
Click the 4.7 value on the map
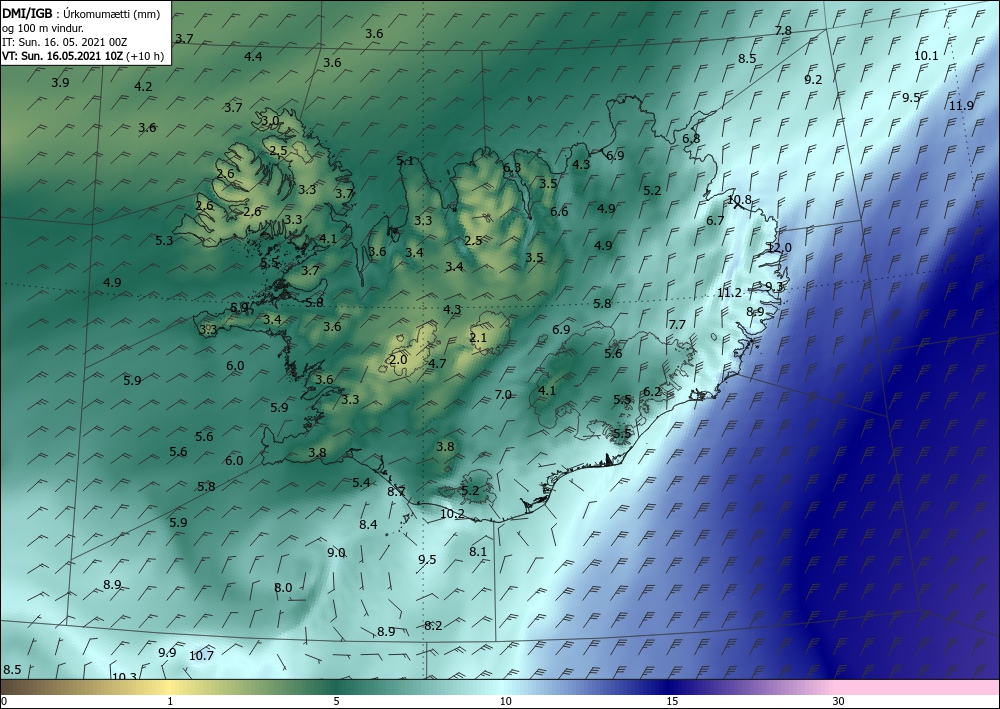(437, 363)
